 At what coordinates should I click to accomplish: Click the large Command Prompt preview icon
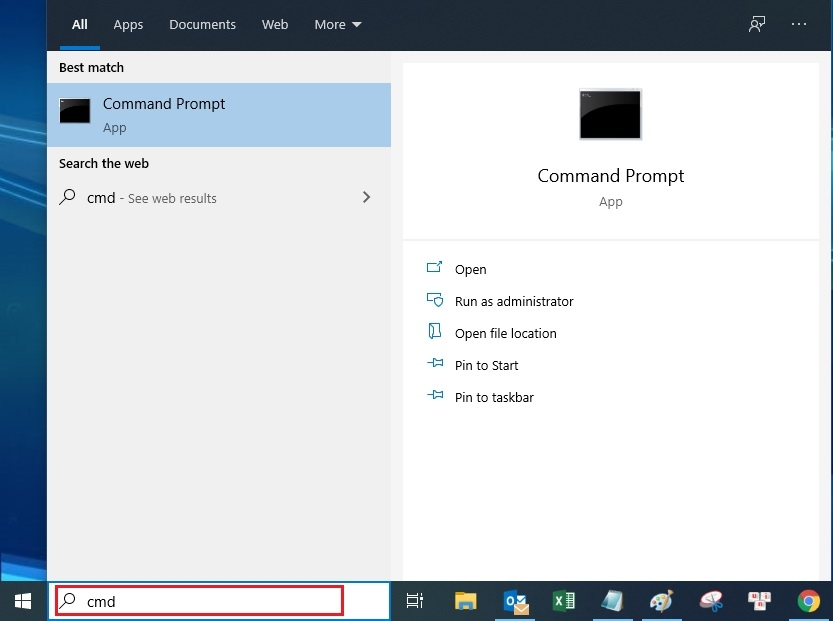click(610, 114)
